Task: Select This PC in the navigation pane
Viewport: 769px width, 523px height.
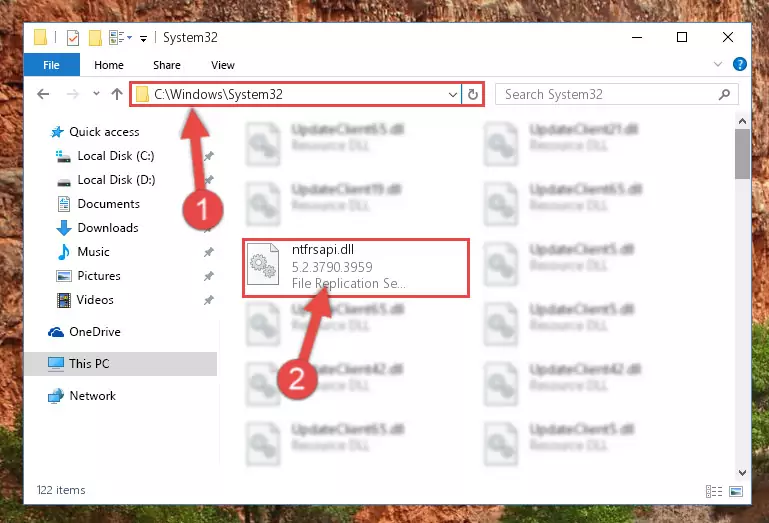Action: click(x=121, y=364)
